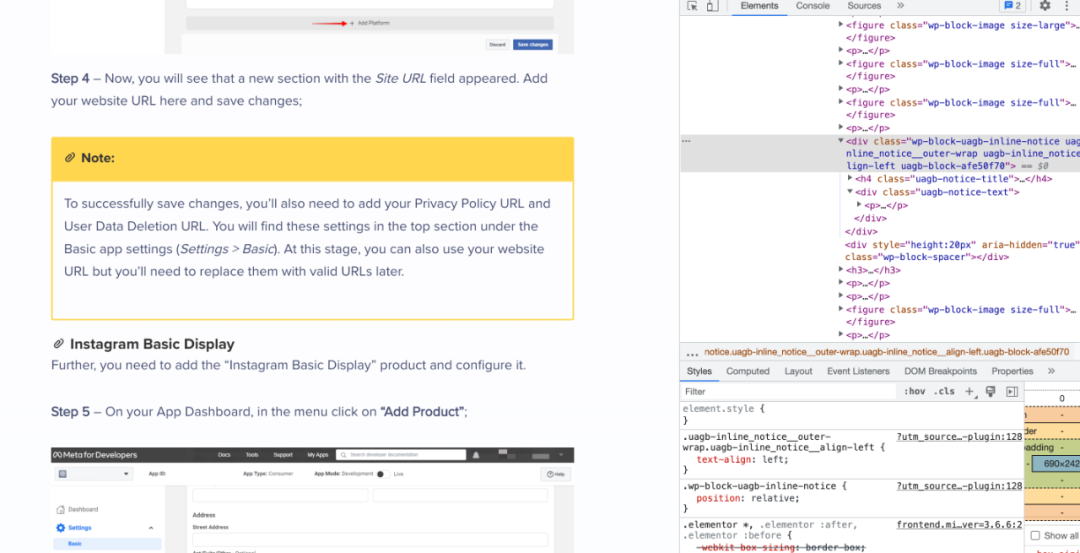
Task: Click the breadcrumb notice.uagb-inline_notice path item
Action: click(x=886, y=352)
